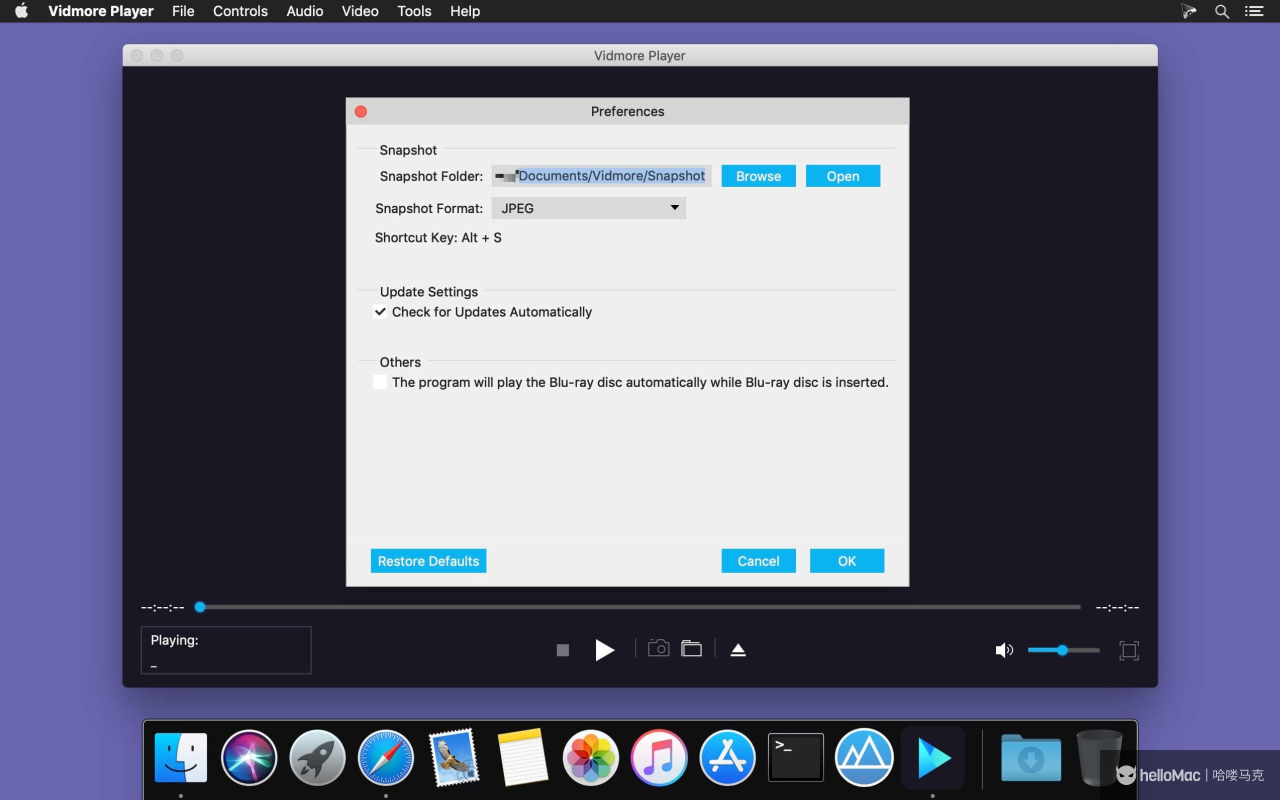The width and height of the screenshot is (1280, 800).
Task: Mute audio with the speaker icon
Action: point(1004,650)
